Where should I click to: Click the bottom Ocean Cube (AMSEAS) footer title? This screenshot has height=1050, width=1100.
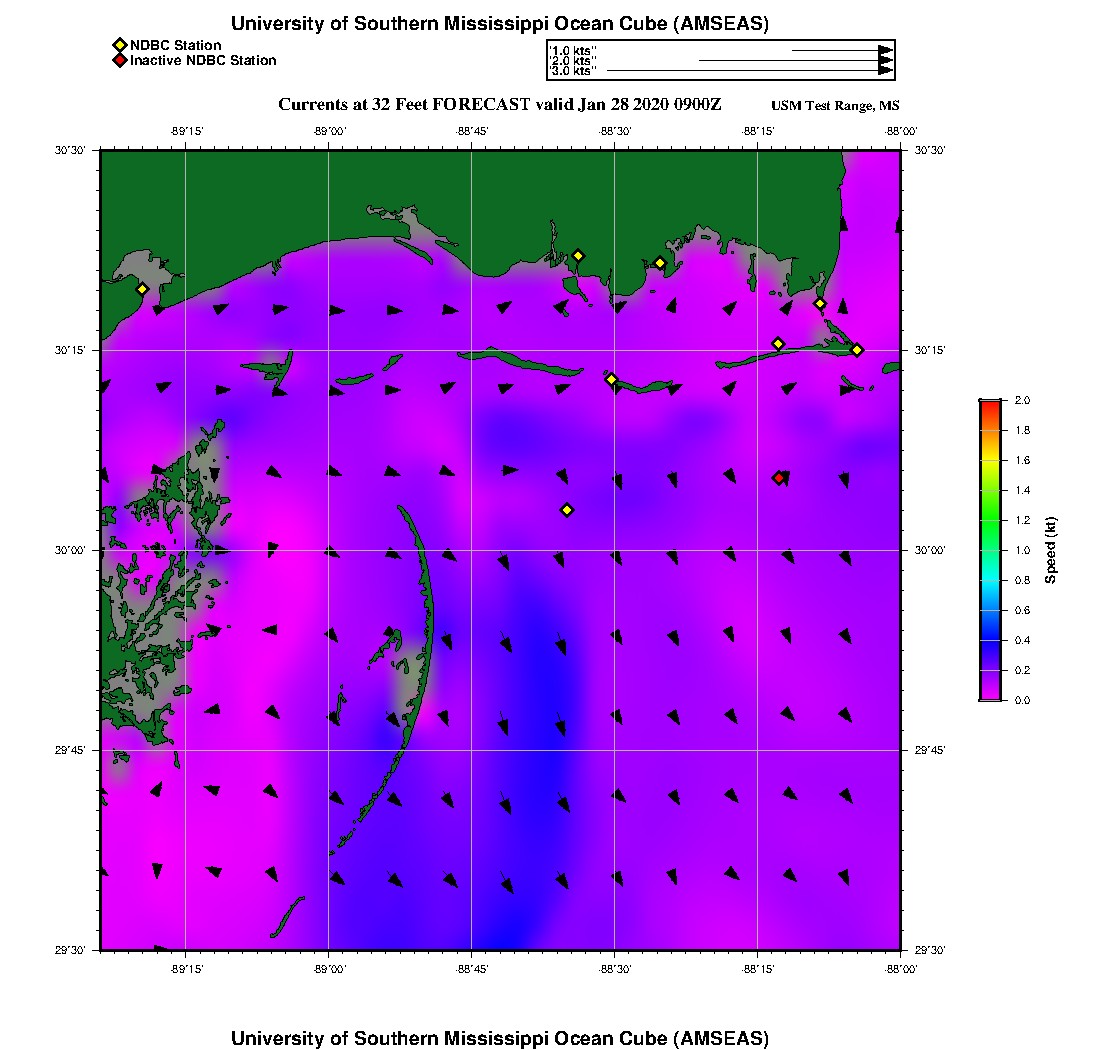click(x=500, y=1037)
